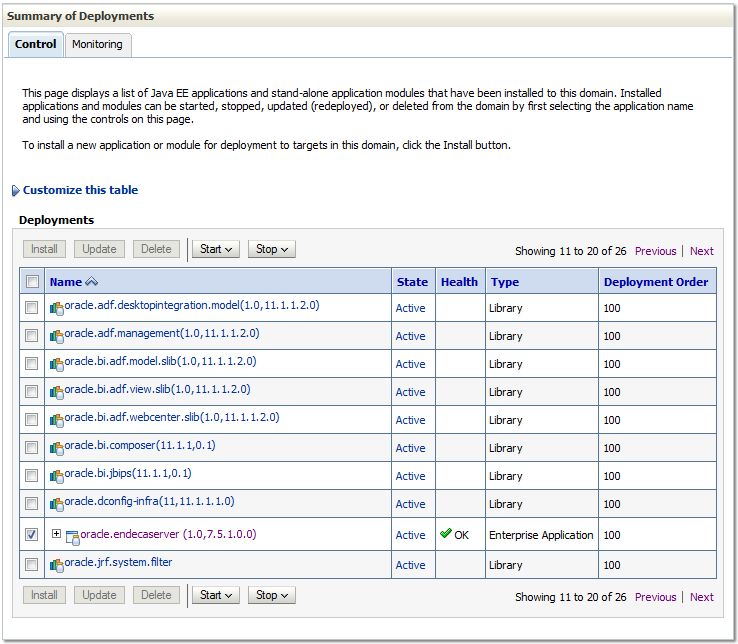Click the bottom Update button
This screenshot has height=644, width=738.
point(99,595)
